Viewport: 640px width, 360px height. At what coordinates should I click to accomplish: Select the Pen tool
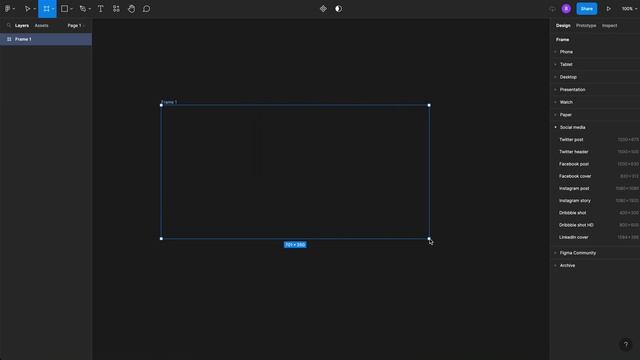[x=83, y=9]
